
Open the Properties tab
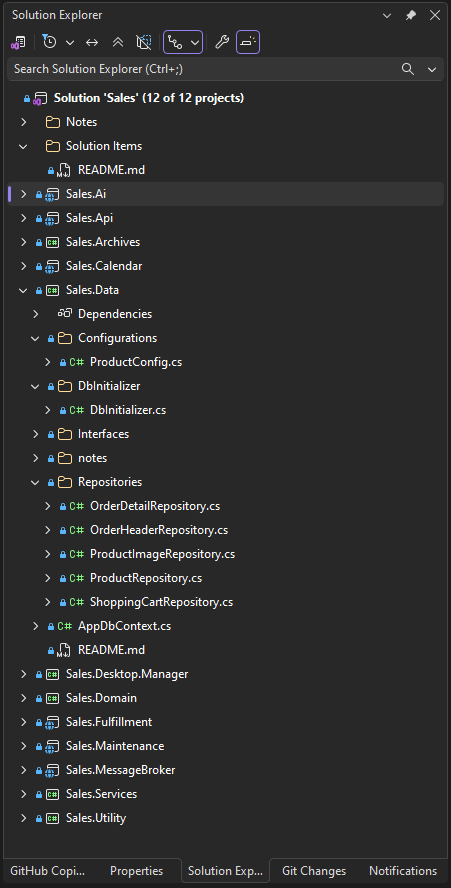(x=137, y=870)
